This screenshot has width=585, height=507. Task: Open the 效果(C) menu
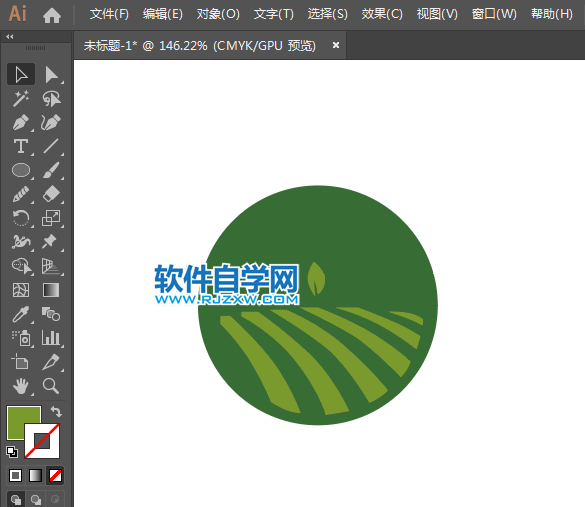pyautogui.click(x=382, y=14)
